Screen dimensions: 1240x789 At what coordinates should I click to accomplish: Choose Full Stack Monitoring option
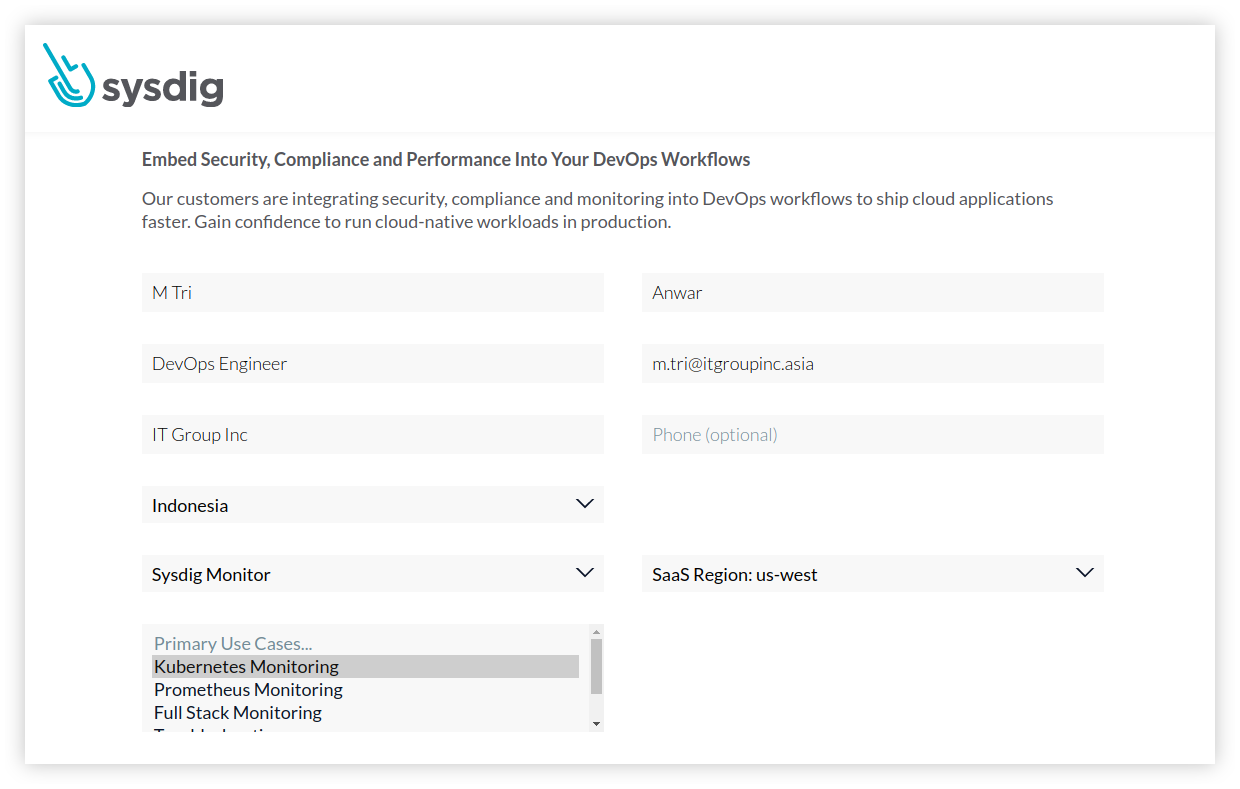(x=238, y=713)
